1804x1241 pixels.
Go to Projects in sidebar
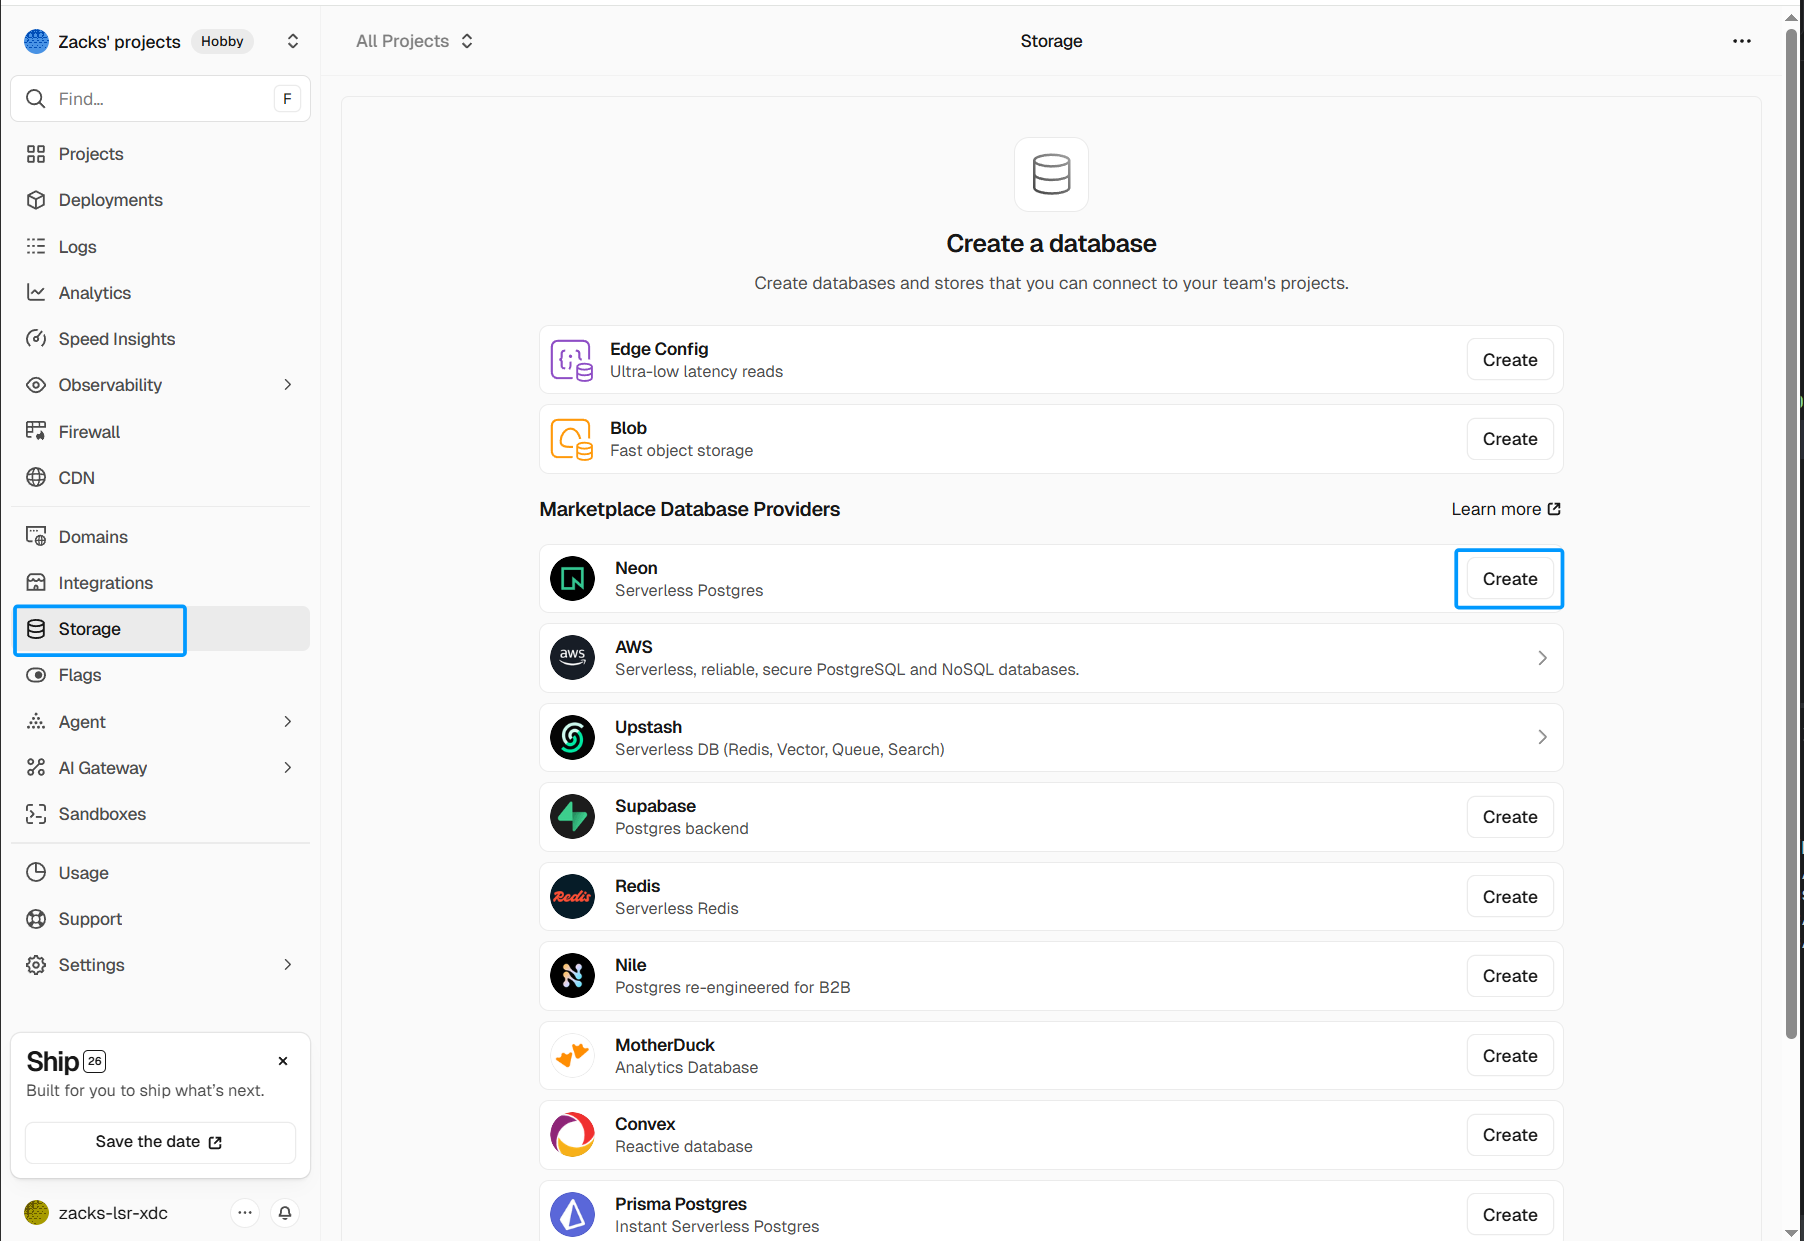click(162, 154)
